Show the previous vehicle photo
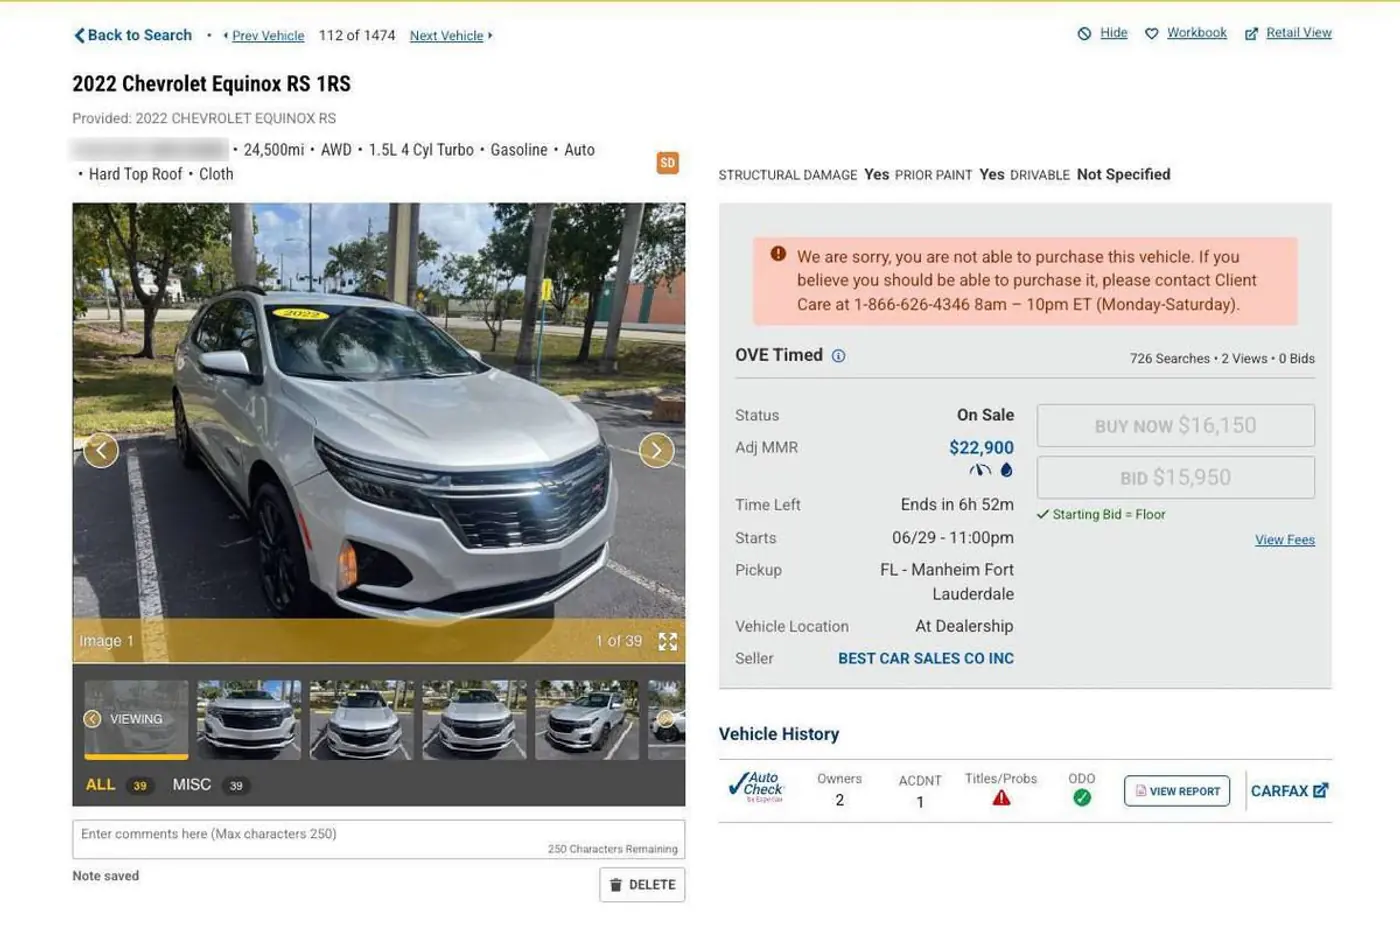Viewport: 1400px width, 926px height. 101,450
